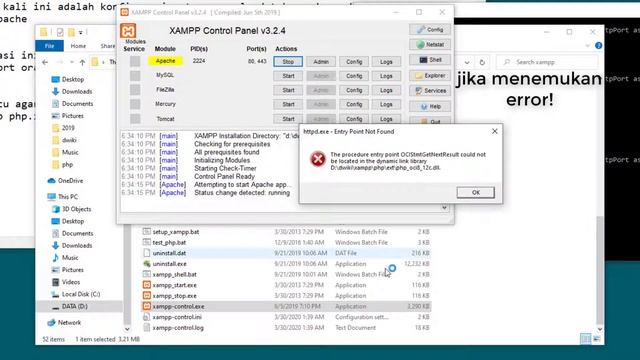The width and height of the screenshot is (640, 360).
Task: Open FileZilla Config menu
Action: coord(354,90)
